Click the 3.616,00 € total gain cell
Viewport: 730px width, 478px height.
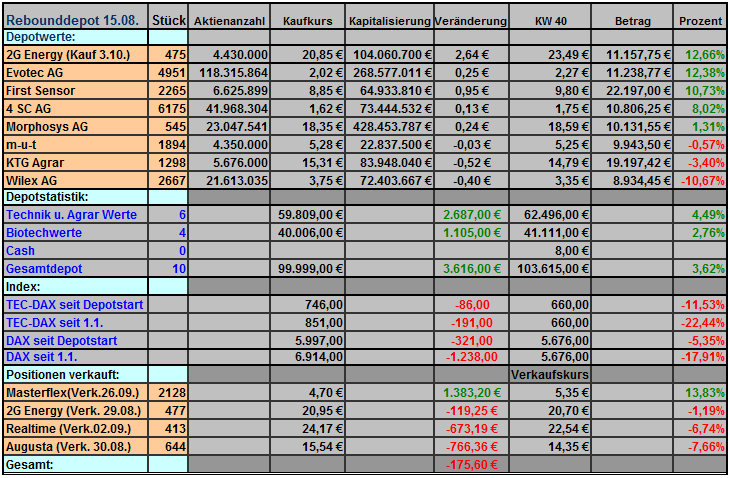[471, 269]
